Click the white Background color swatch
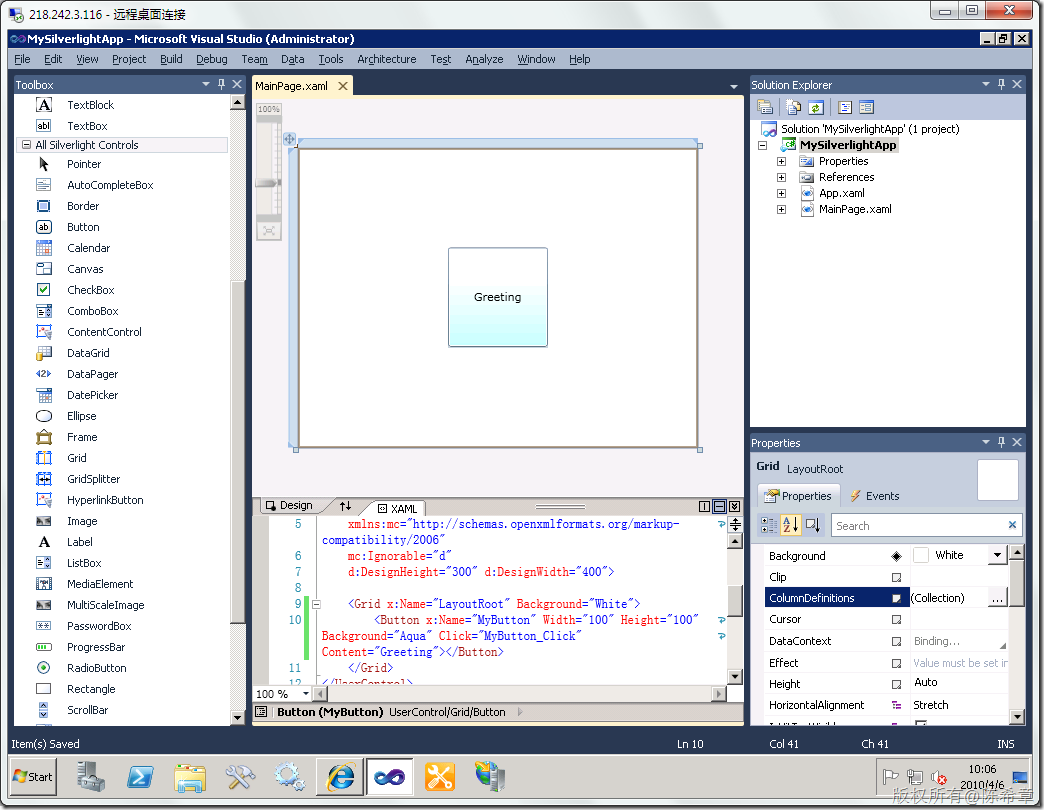Screen dimensions: 1044x810 [921, 555]
